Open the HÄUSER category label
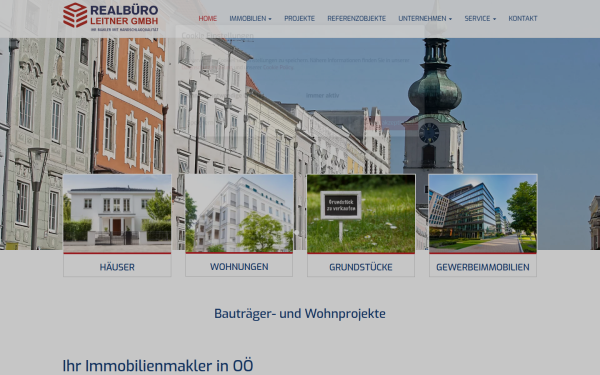Screen dimensions: 600x375 click(x=117, y=267)
